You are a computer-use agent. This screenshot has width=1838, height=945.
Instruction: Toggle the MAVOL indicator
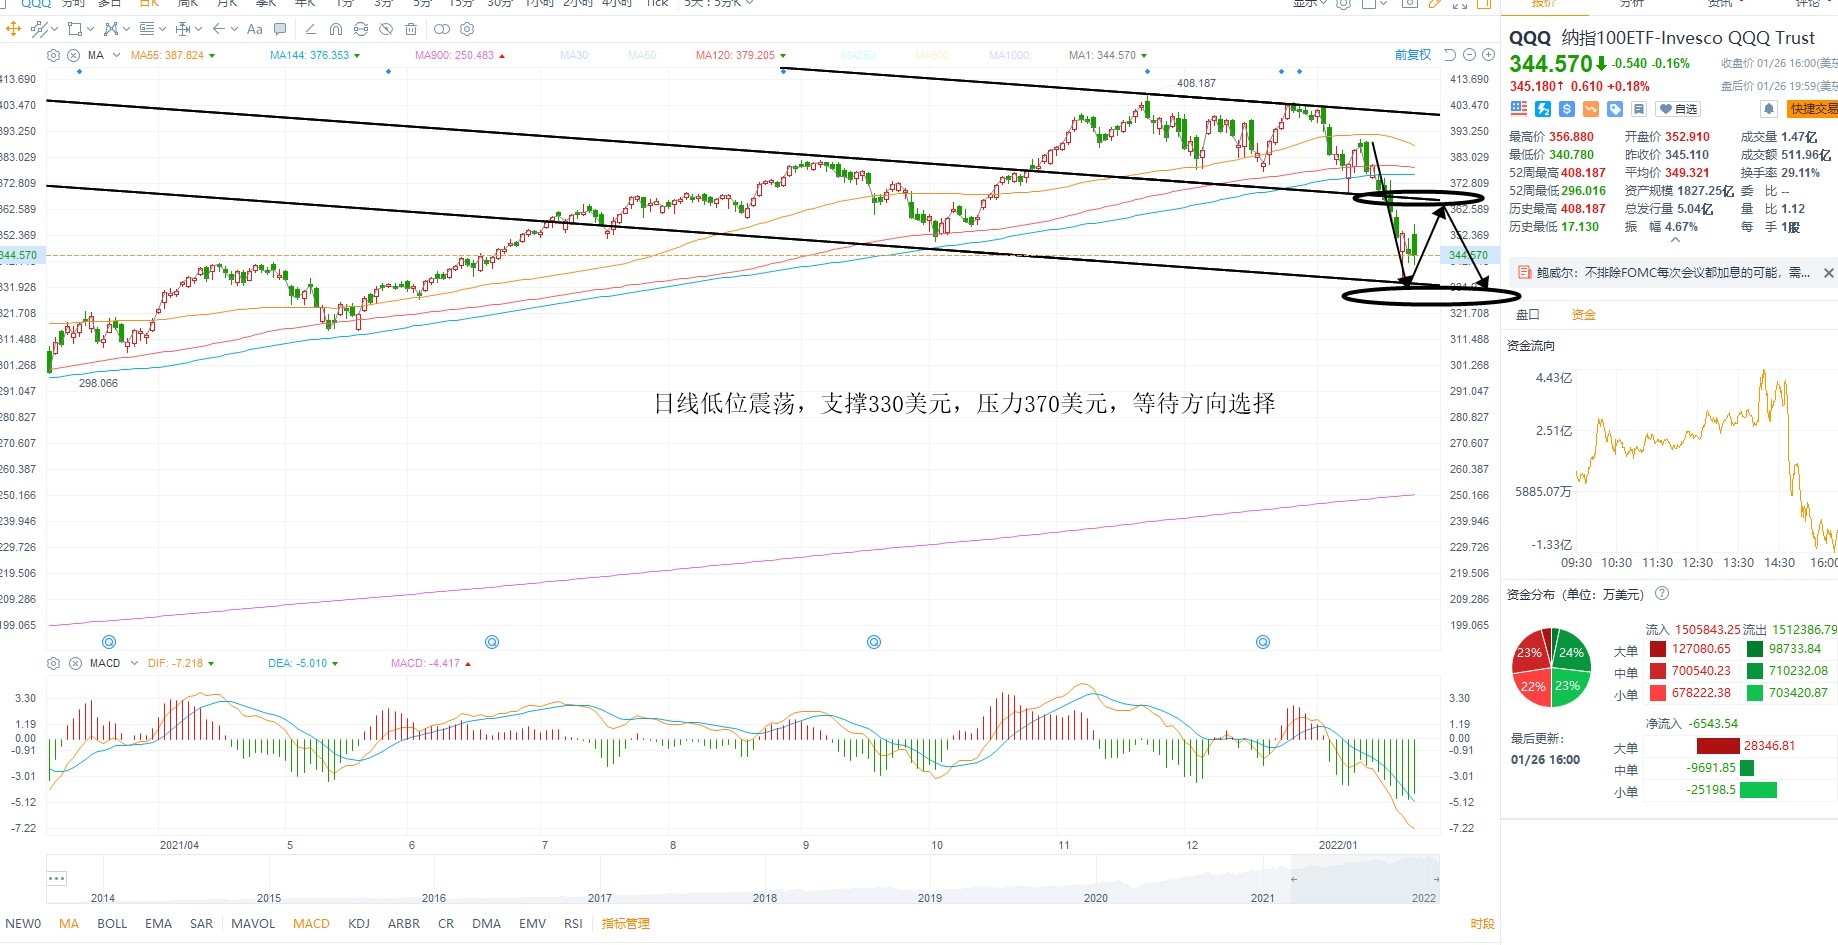point(253,923)
